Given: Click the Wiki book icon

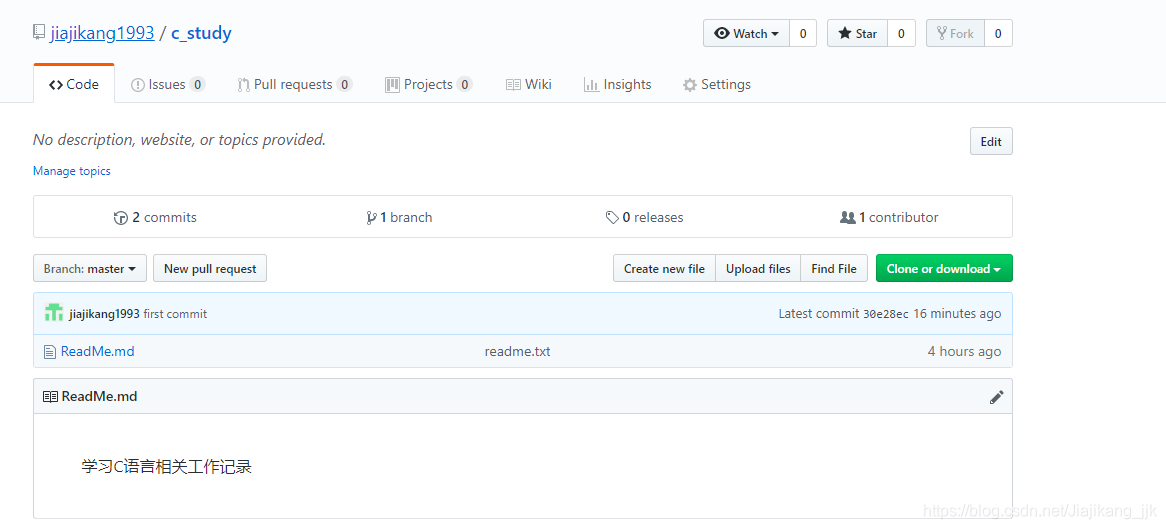Looking at the screenshot, I should (x=513, y=85).
